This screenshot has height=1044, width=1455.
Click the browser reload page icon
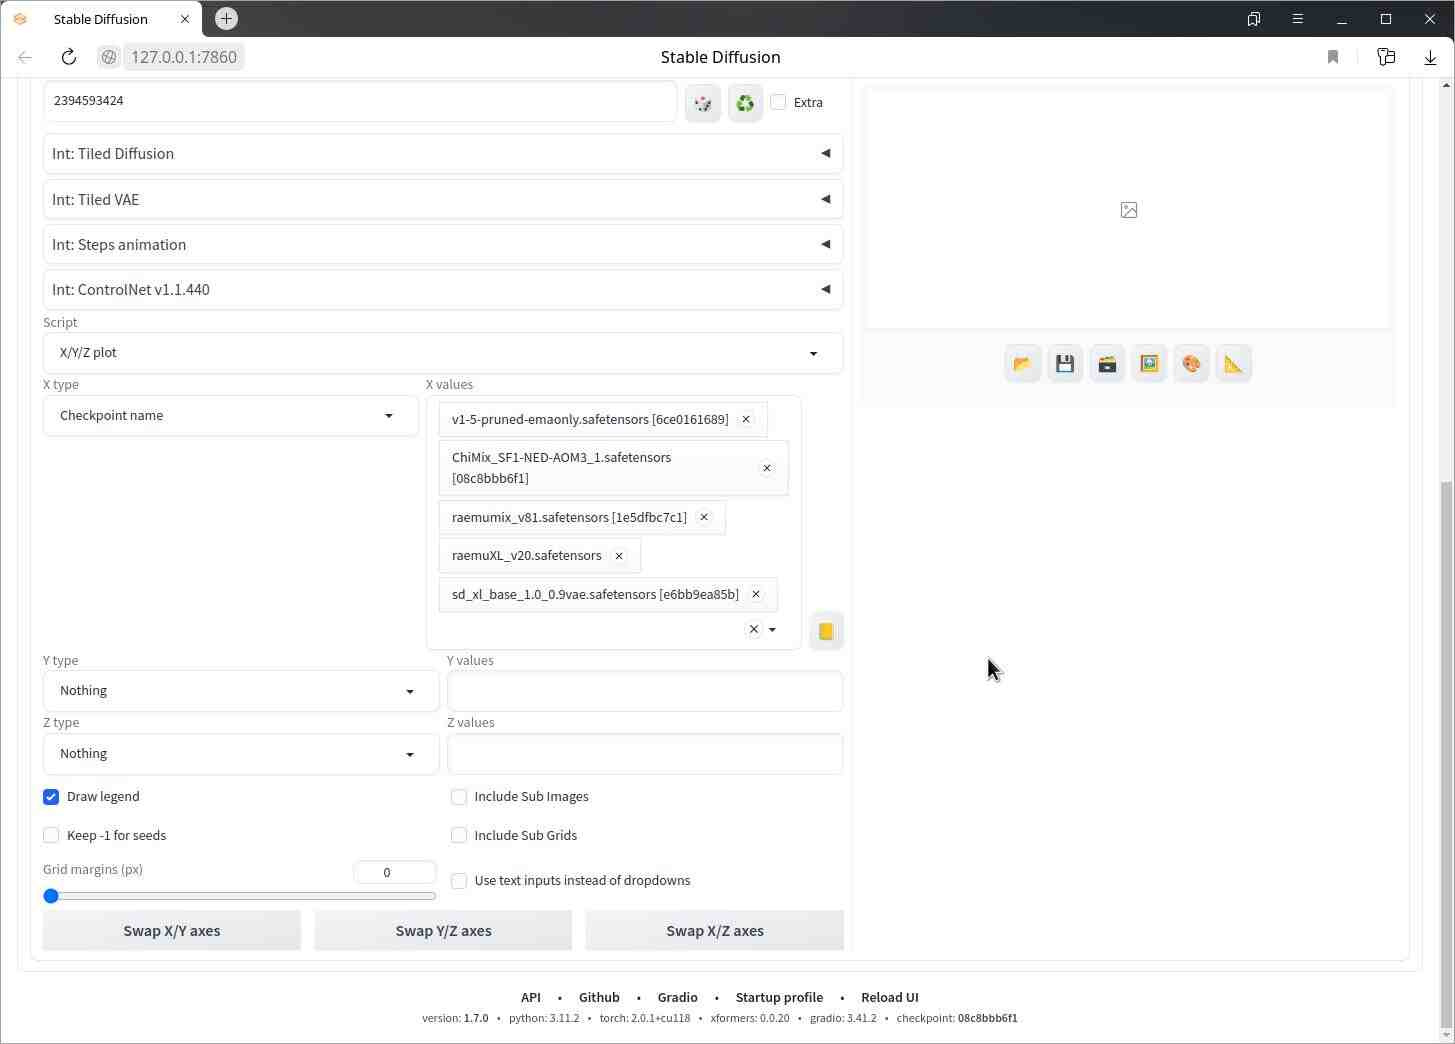pos(68,57)
